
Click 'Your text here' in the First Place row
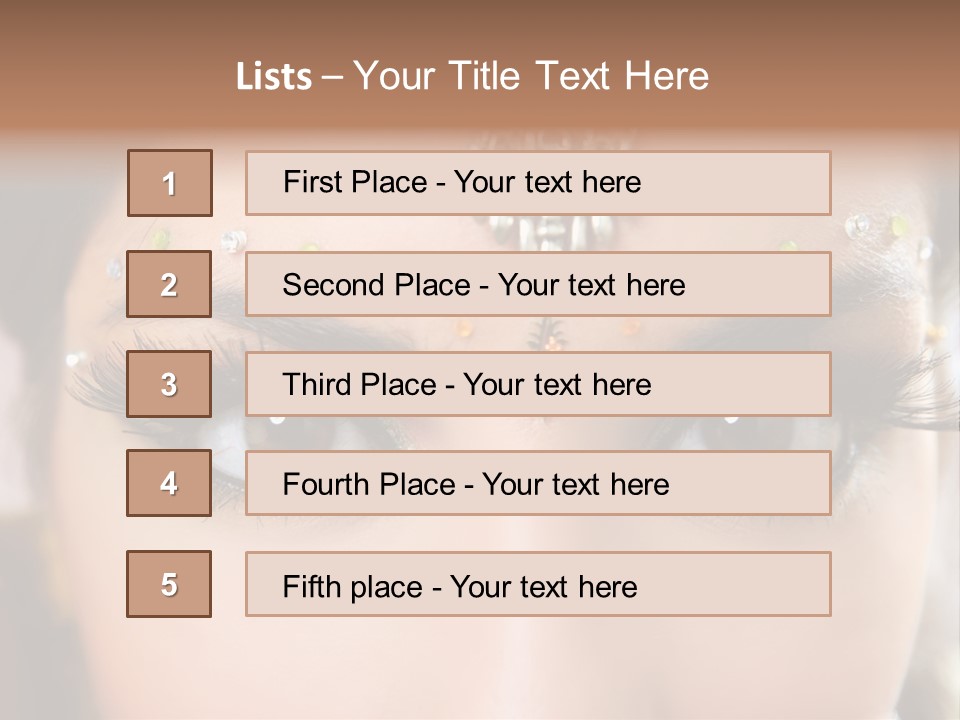(x=547, y=182)
